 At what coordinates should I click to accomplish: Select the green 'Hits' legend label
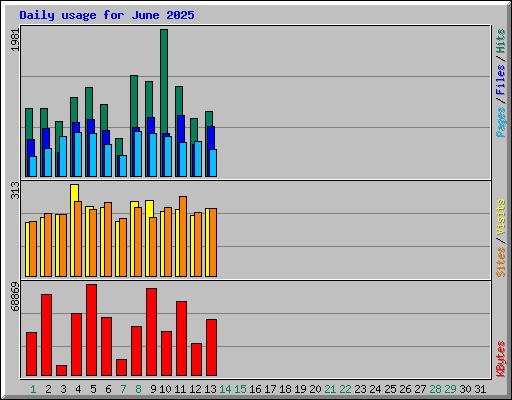500,41
